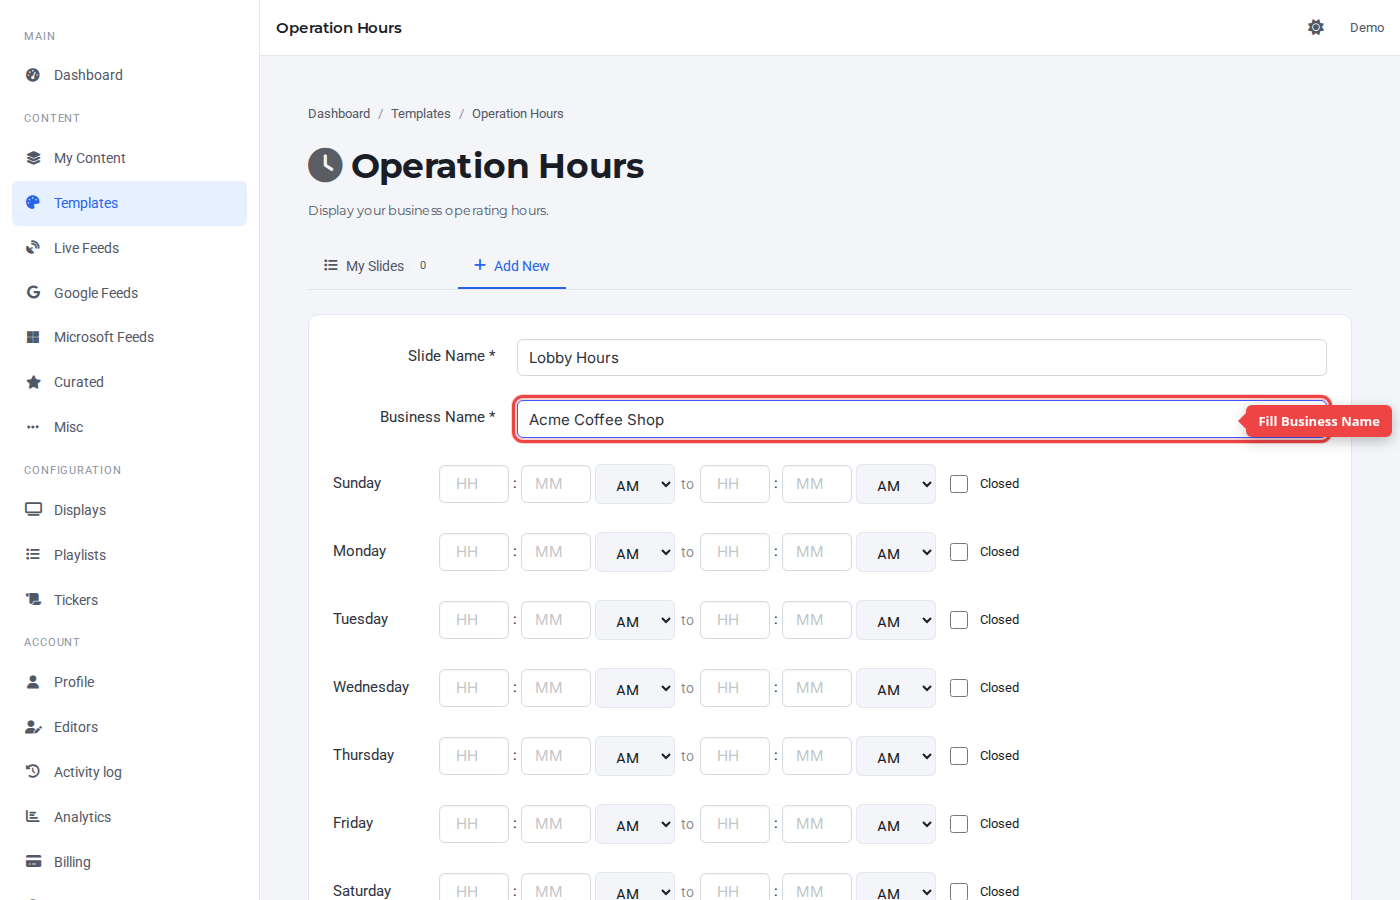Screen dimensions: 1400x900
Task: Focus Tuesday closing HH field
Action: (735, 620)
